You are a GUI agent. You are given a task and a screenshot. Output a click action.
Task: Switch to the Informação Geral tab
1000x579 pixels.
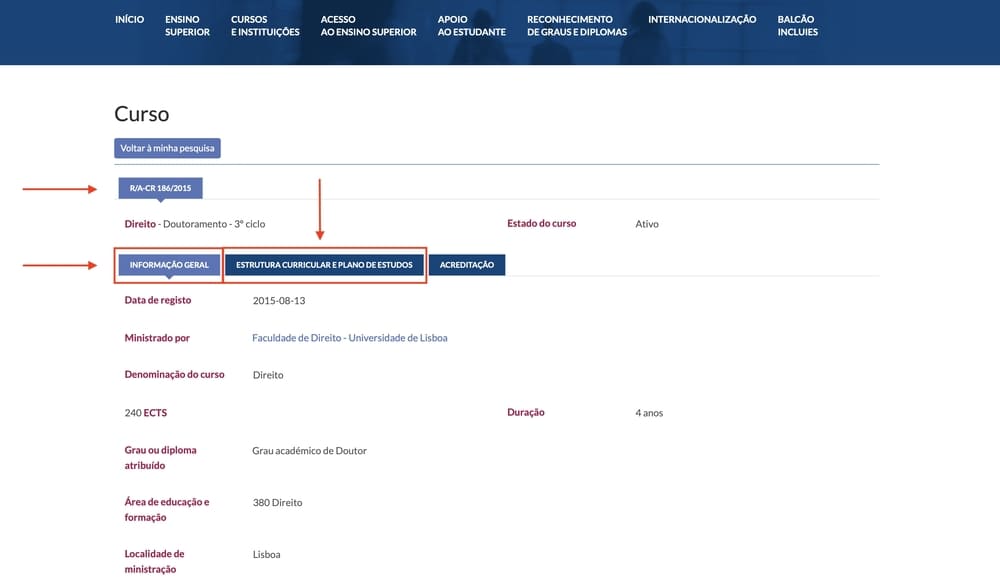point(169,265)
